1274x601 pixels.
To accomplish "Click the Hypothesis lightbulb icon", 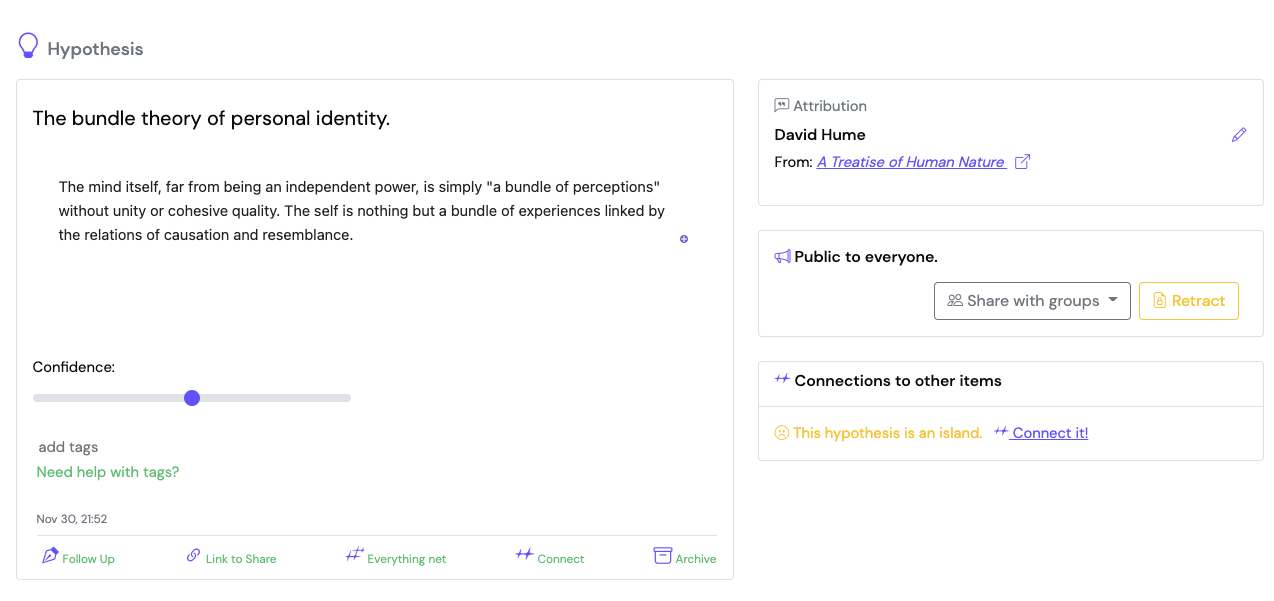I will [x=28, y=46].
